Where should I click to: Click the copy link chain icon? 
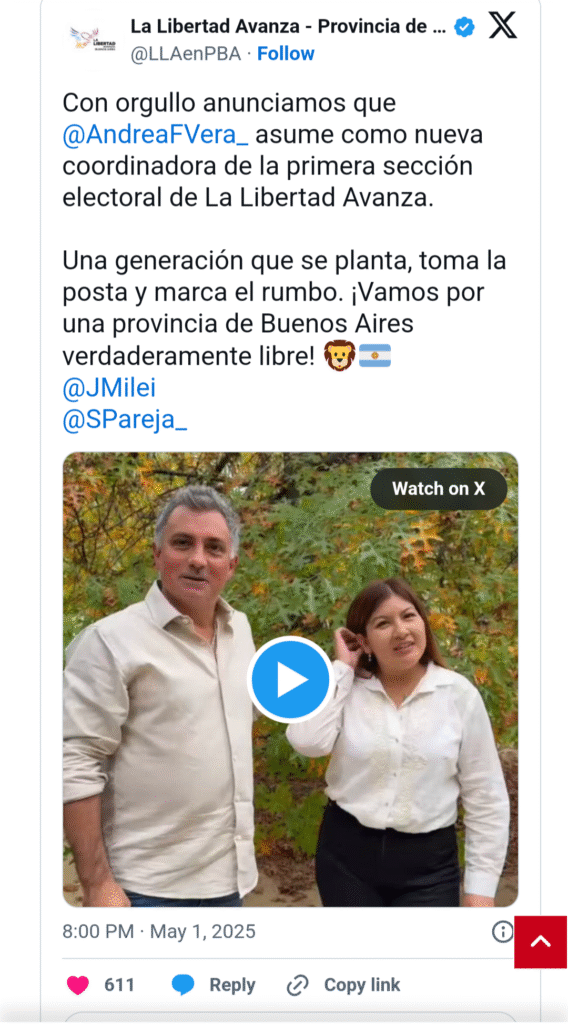point(298,985)
